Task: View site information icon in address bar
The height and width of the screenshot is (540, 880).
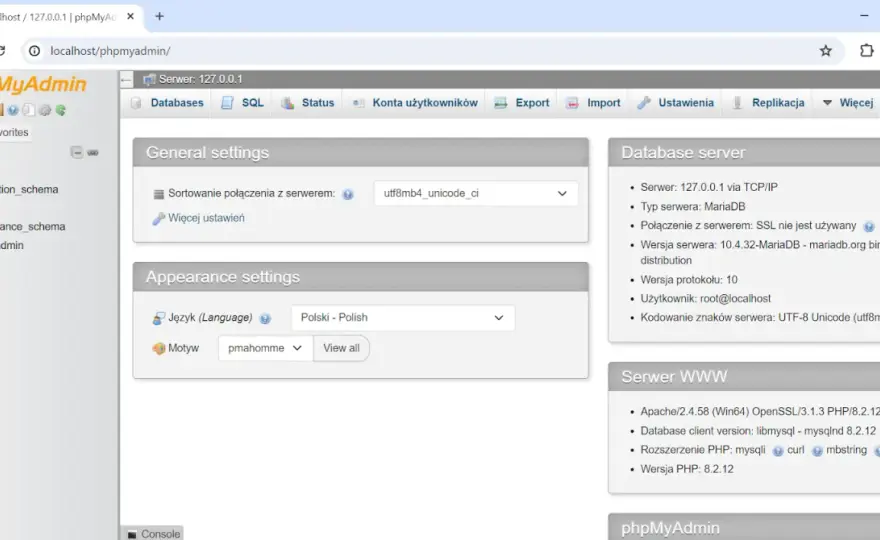Action: (x=35, y=51)
